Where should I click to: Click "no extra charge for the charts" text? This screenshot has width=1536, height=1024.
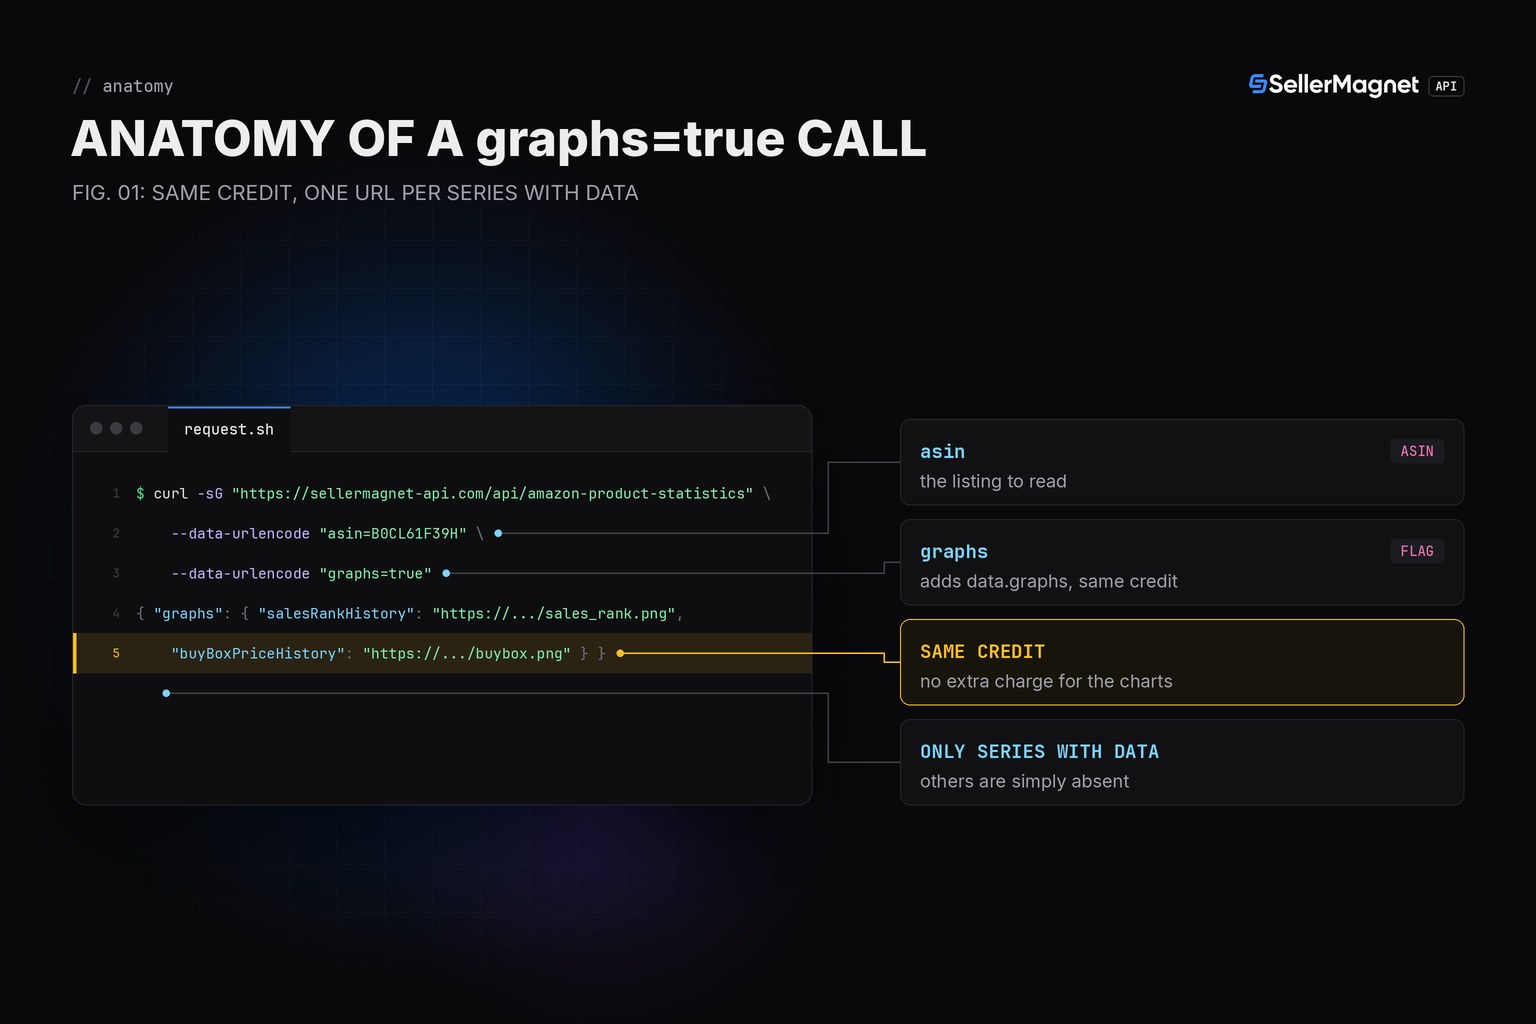pyautogui.click(x=1046, y=681)
